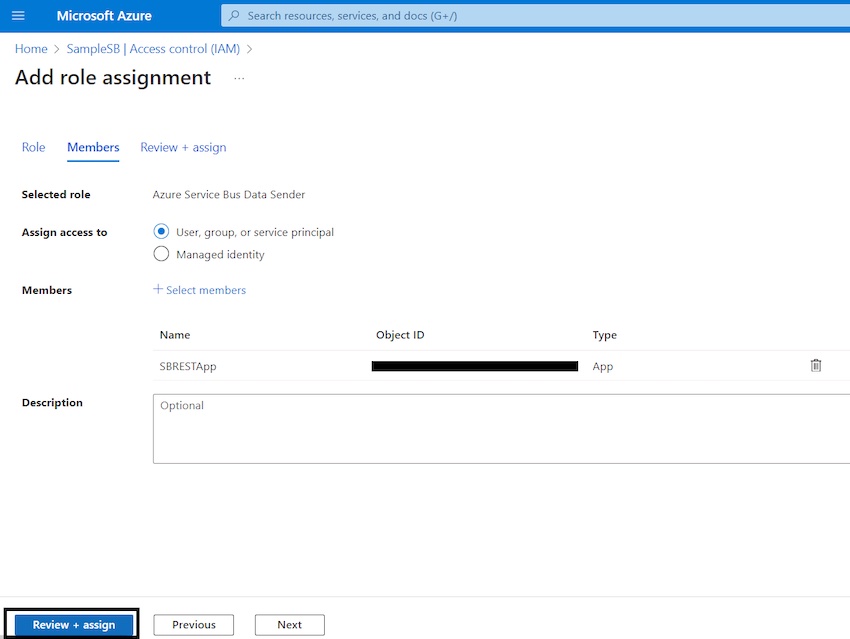Click the Microsoft Azure logo

pyautogui.click(x=103, y=15)
